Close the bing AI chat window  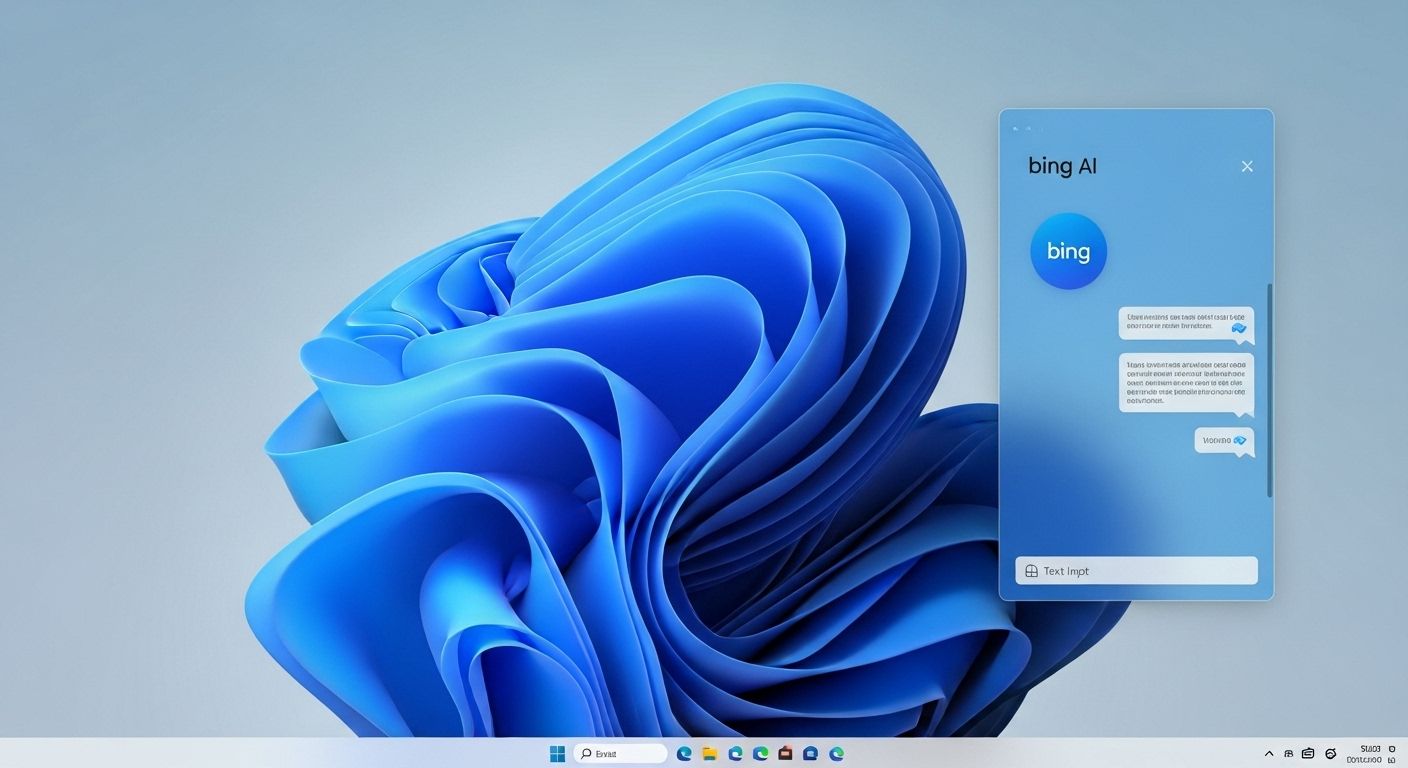[x=1247, y=166]
